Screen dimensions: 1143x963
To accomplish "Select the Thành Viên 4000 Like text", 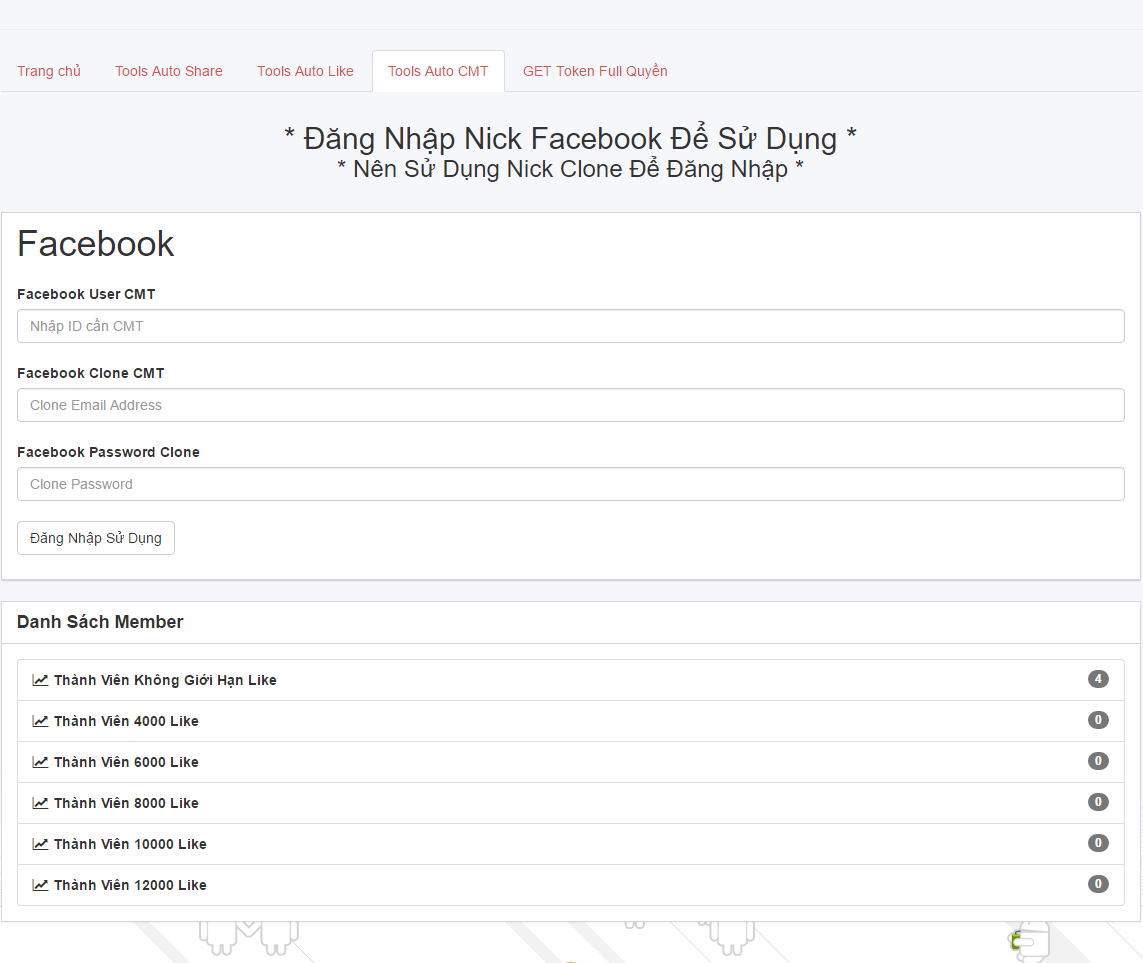I will tap(126, 721).
